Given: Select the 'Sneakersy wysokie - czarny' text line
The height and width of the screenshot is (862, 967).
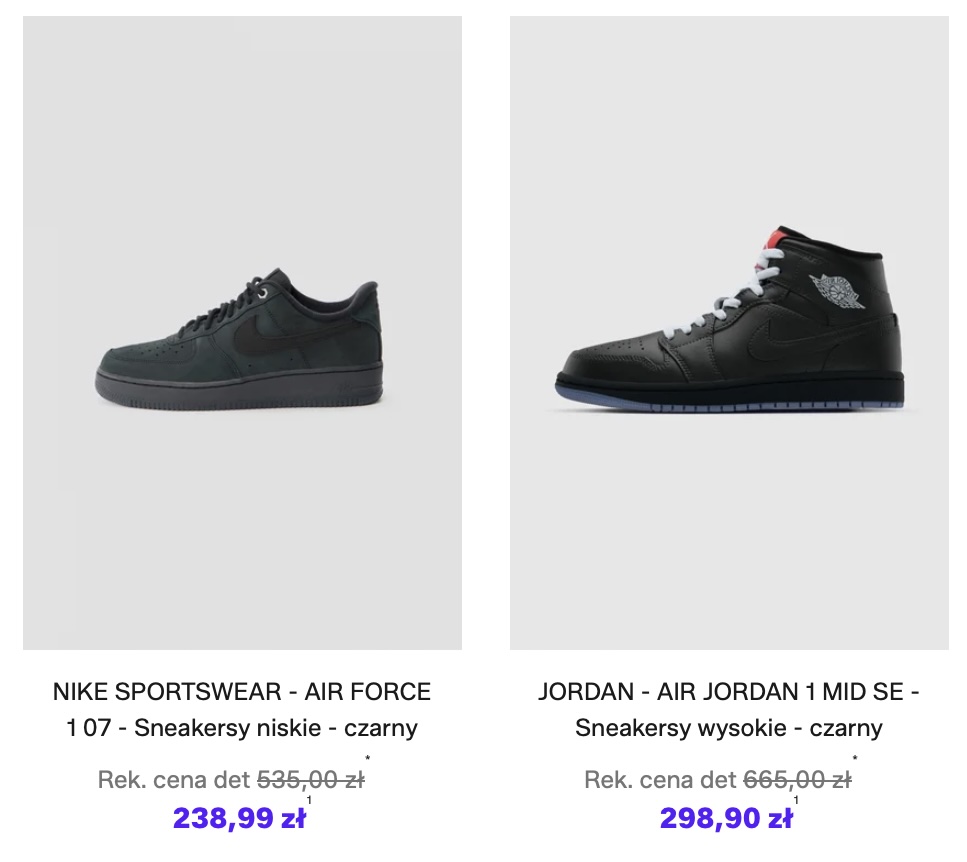Looking at the screenshot, I should [x=728, y=728].
